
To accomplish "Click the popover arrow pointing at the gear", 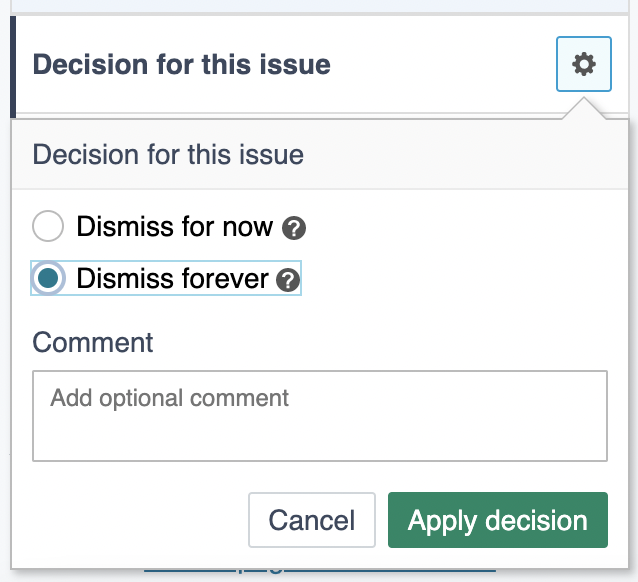I will 583,108.
